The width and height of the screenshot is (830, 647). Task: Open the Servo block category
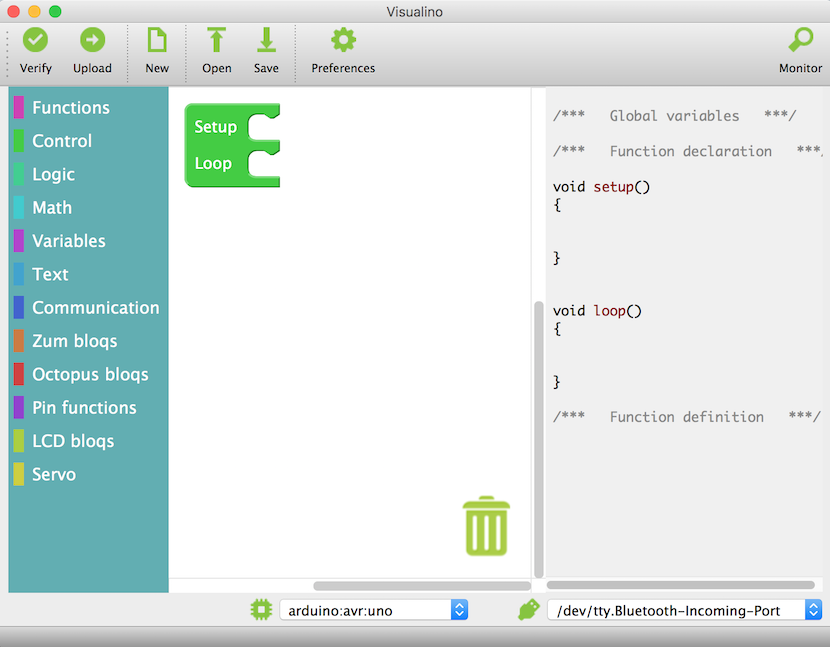(x=54, y=475)
